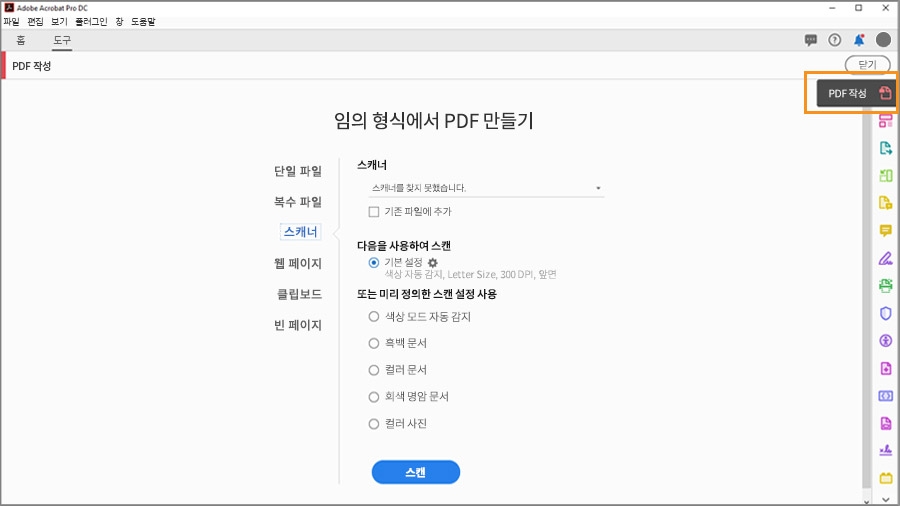The height and width of the screenshot is (506, 900).
Task: Expand the scanner selection dropdown
Action: [598, 188]
